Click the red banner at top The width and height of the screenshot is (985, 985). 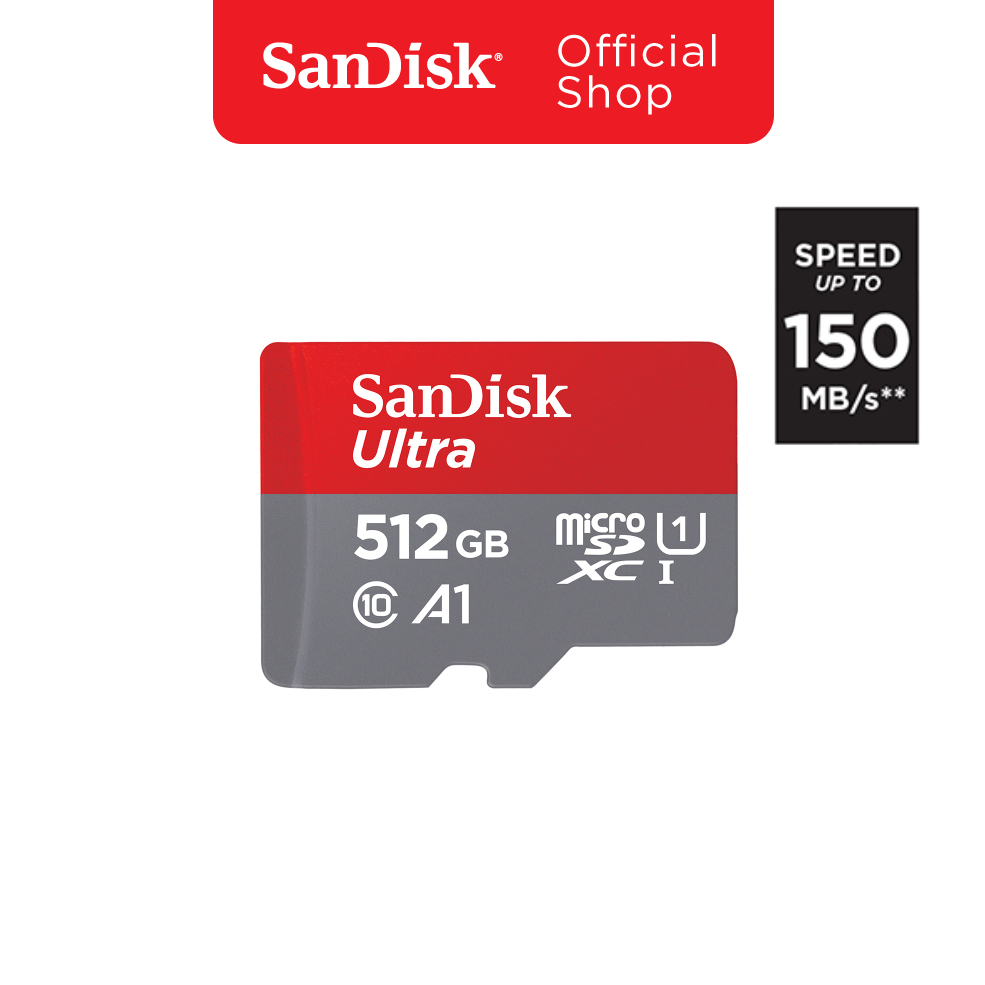click(493, 72)
